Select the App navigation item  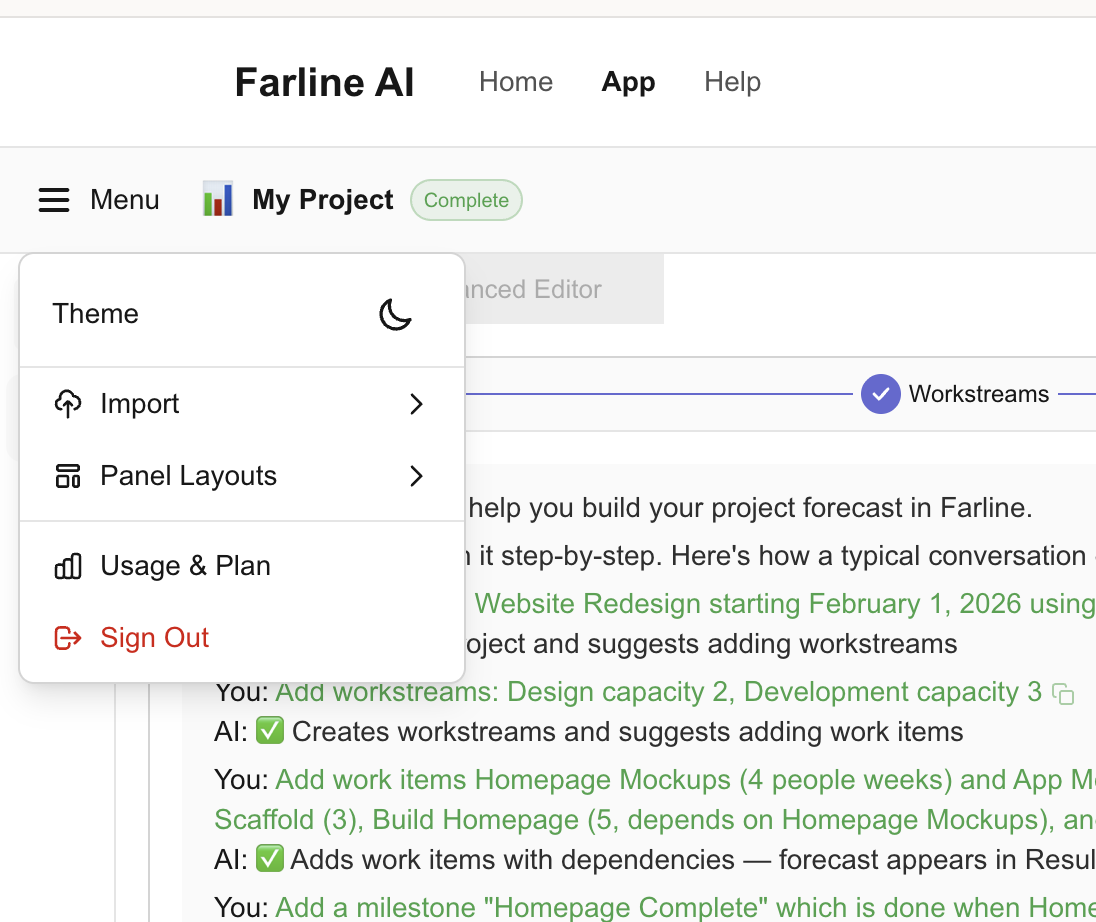click(628, 82)
